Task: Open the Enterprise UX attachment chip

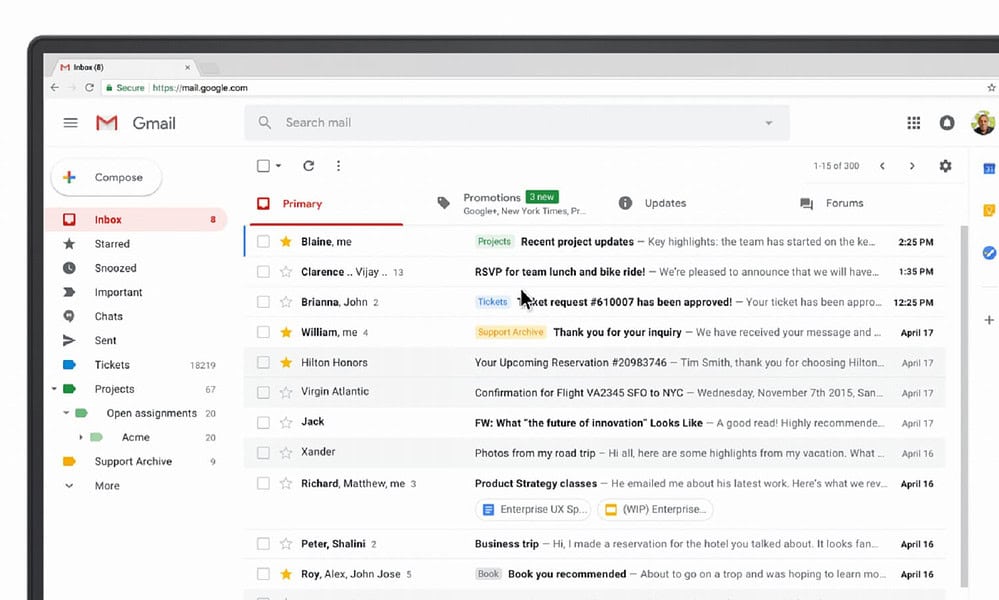Action: tap(532, 509)
